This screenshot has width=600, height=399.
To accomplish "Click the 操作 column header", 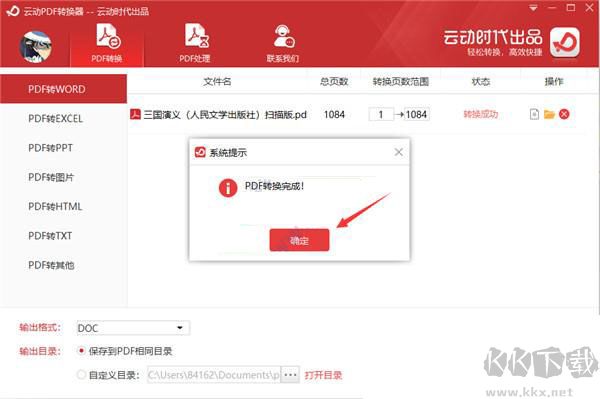I will pyautogui.click(x=554, y=81).
